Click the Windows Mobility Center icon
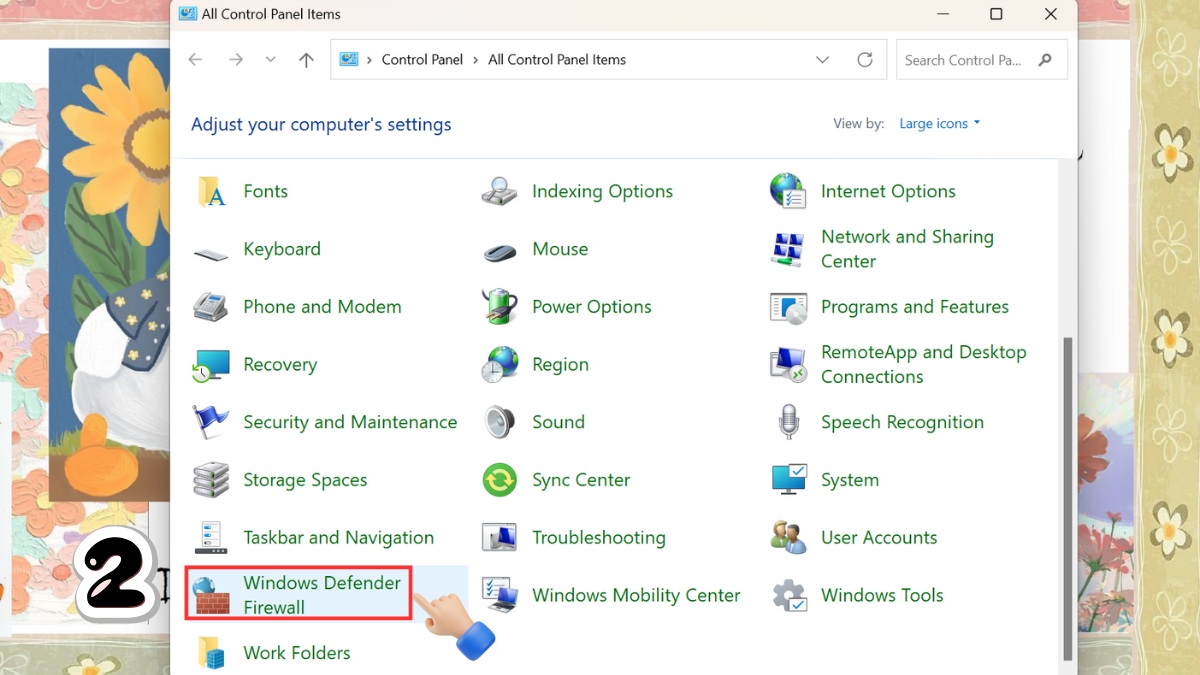The width and height of the screenshot is (1200, 675). point(500,596)
